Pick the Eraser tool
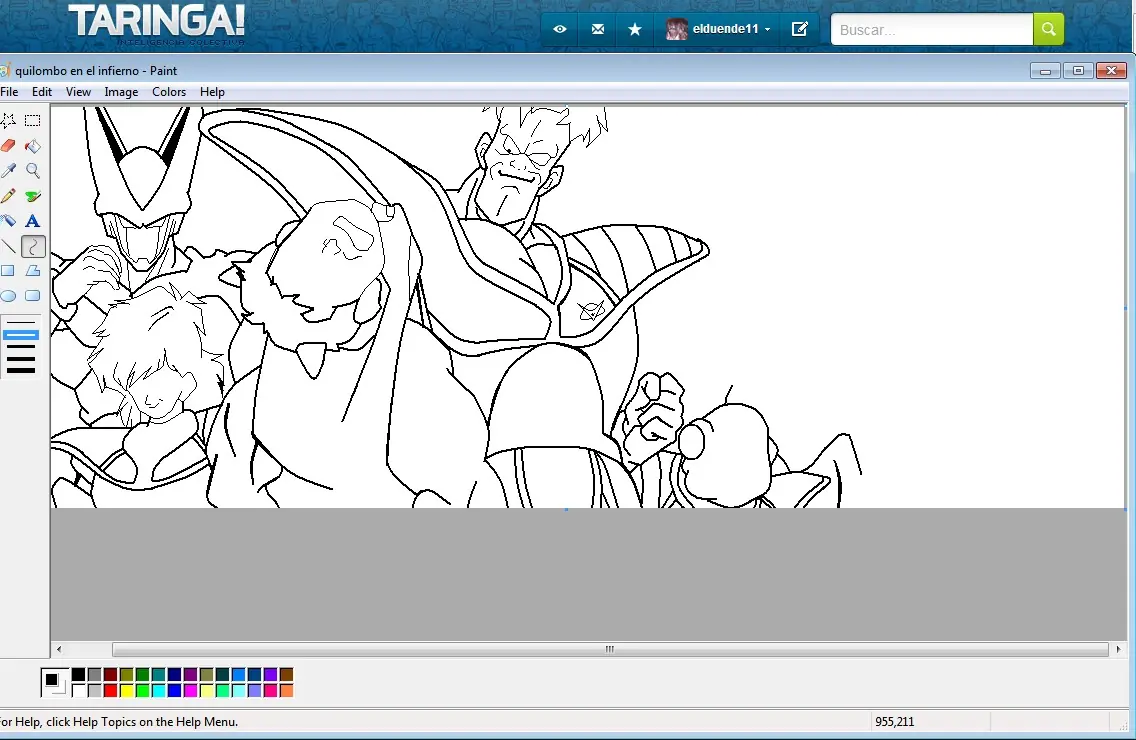 point(9,146)
